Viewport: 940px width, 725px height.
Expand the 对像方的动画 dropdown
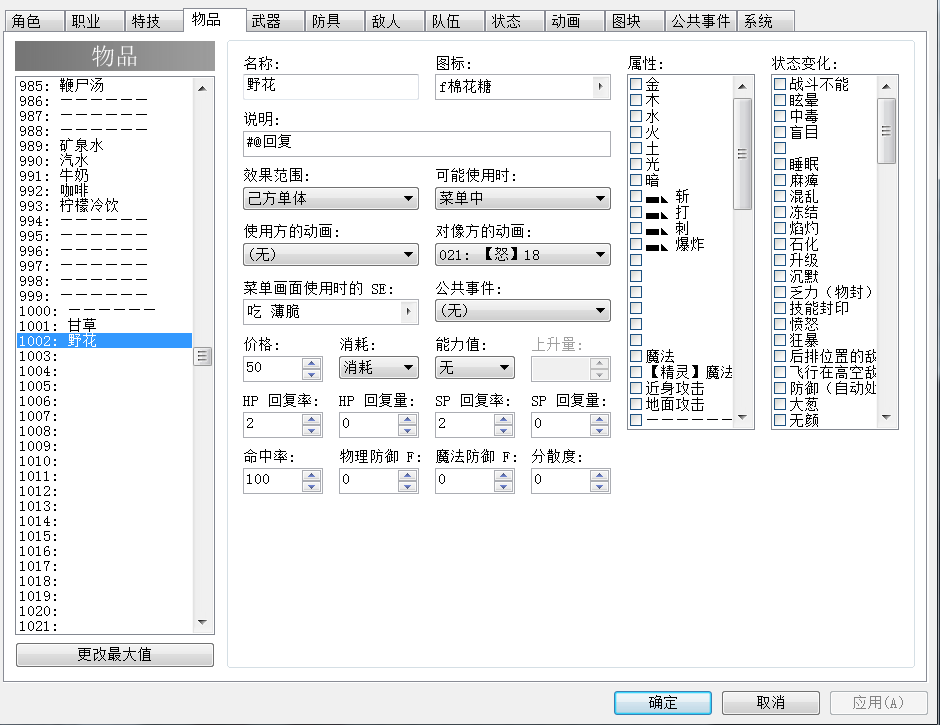tap(523, 255)
